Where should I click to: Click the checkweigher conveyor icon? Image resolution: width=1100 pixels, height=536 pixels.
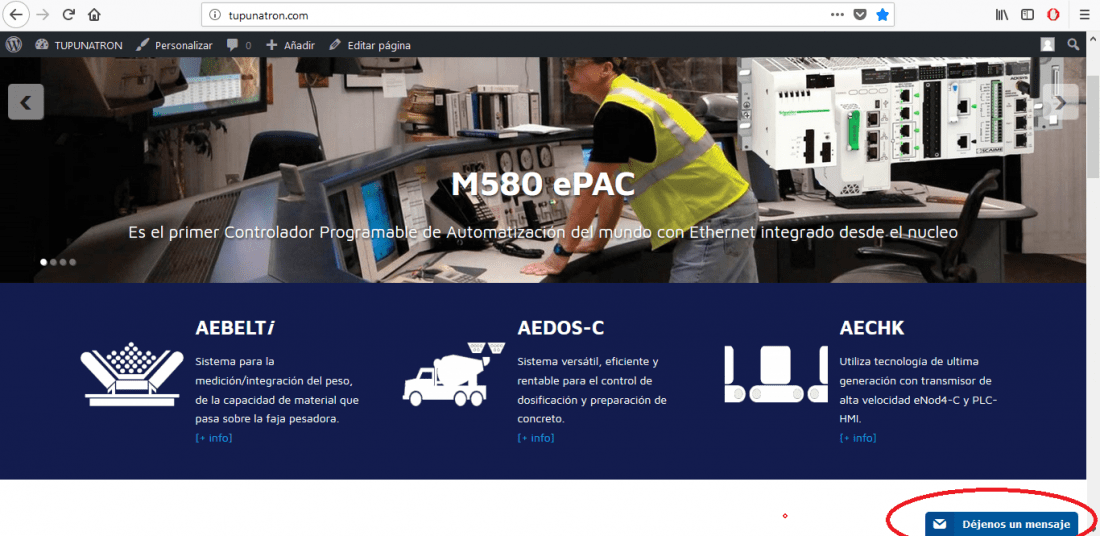(776, 374)
